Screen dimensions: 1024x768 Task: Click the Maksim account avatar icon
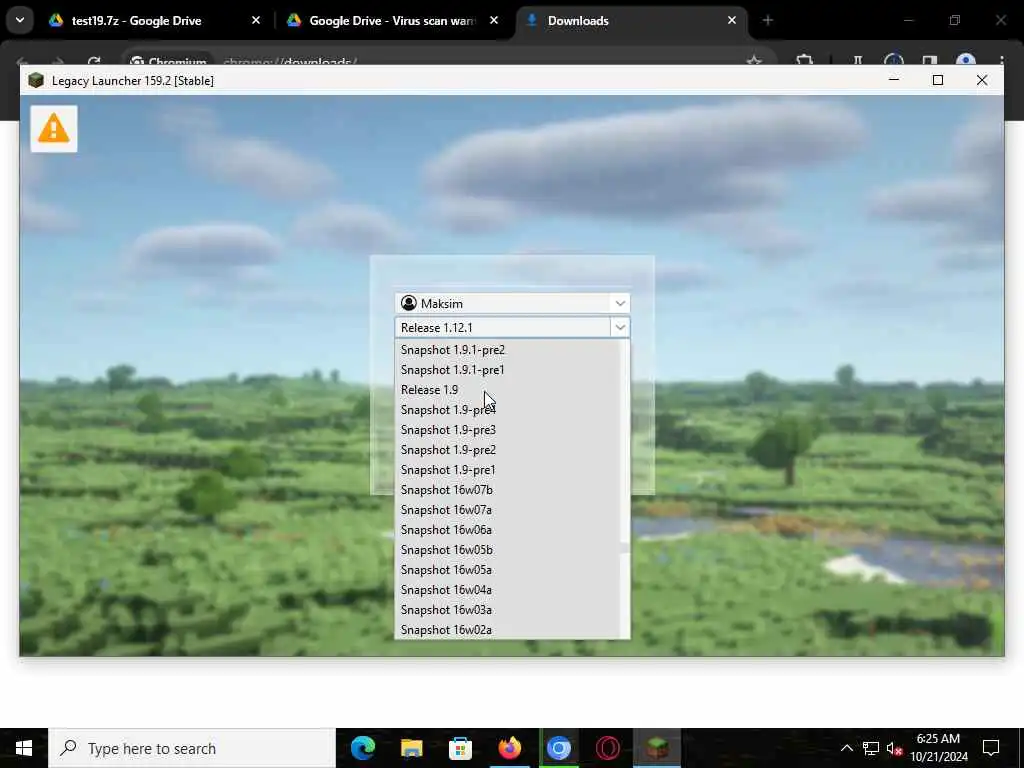click(x=409, y=303)
